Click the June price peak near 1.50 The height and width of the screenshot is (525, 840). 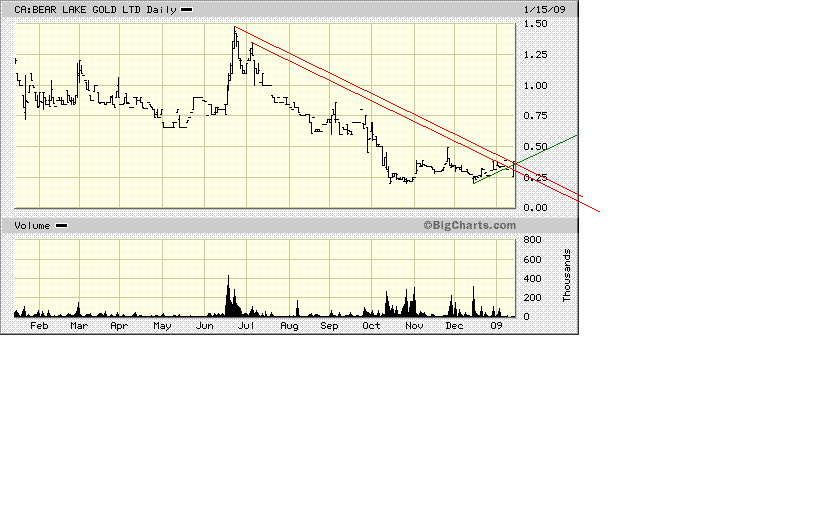click(235, 29)
